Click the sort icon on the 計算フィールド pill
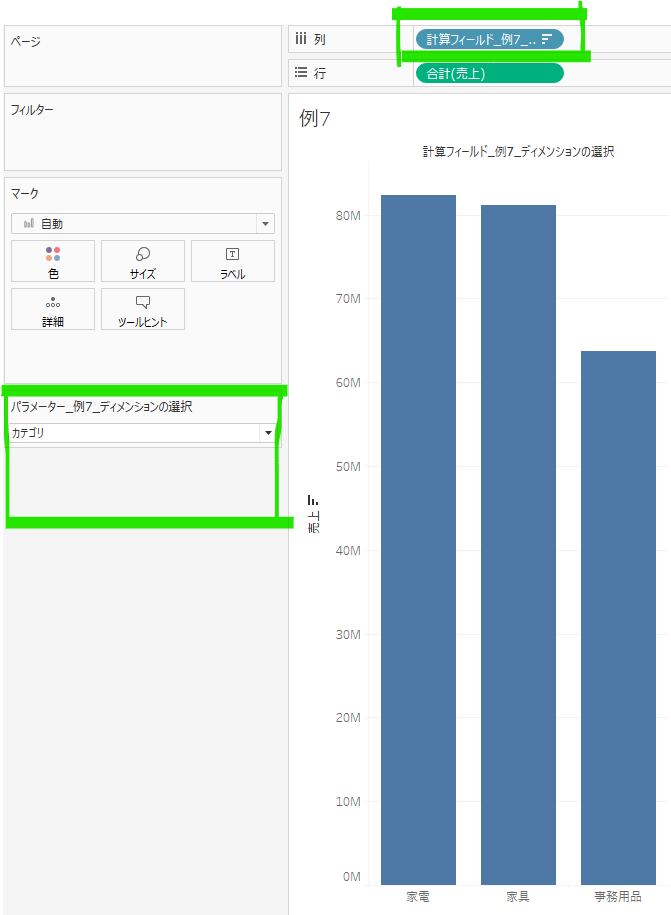This screenshot has width=671, height=915. pyautogui.click(x=547, y=39)
